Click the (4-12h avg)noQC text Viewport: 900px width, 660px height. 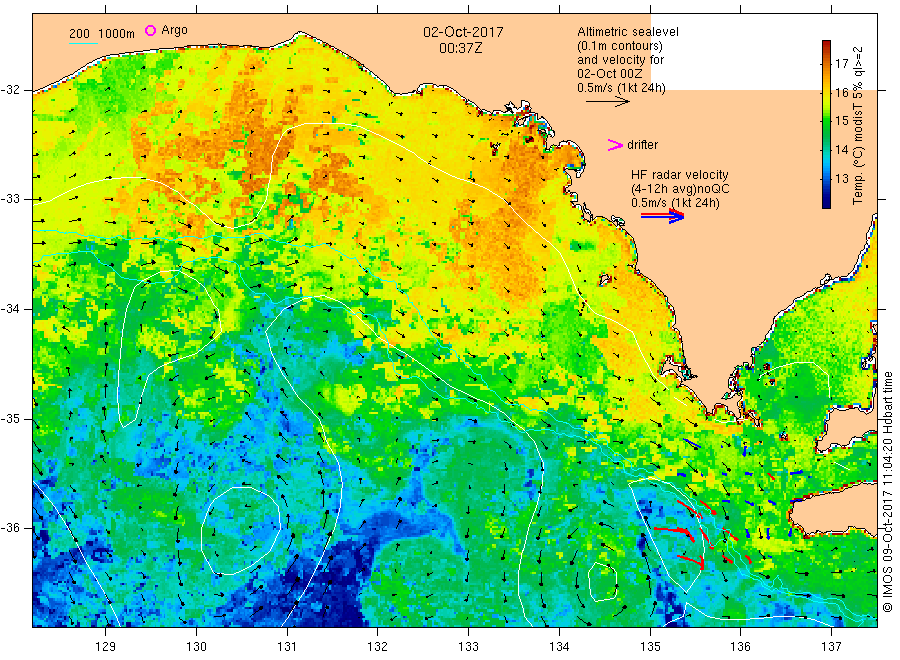(x=680, y=189)
